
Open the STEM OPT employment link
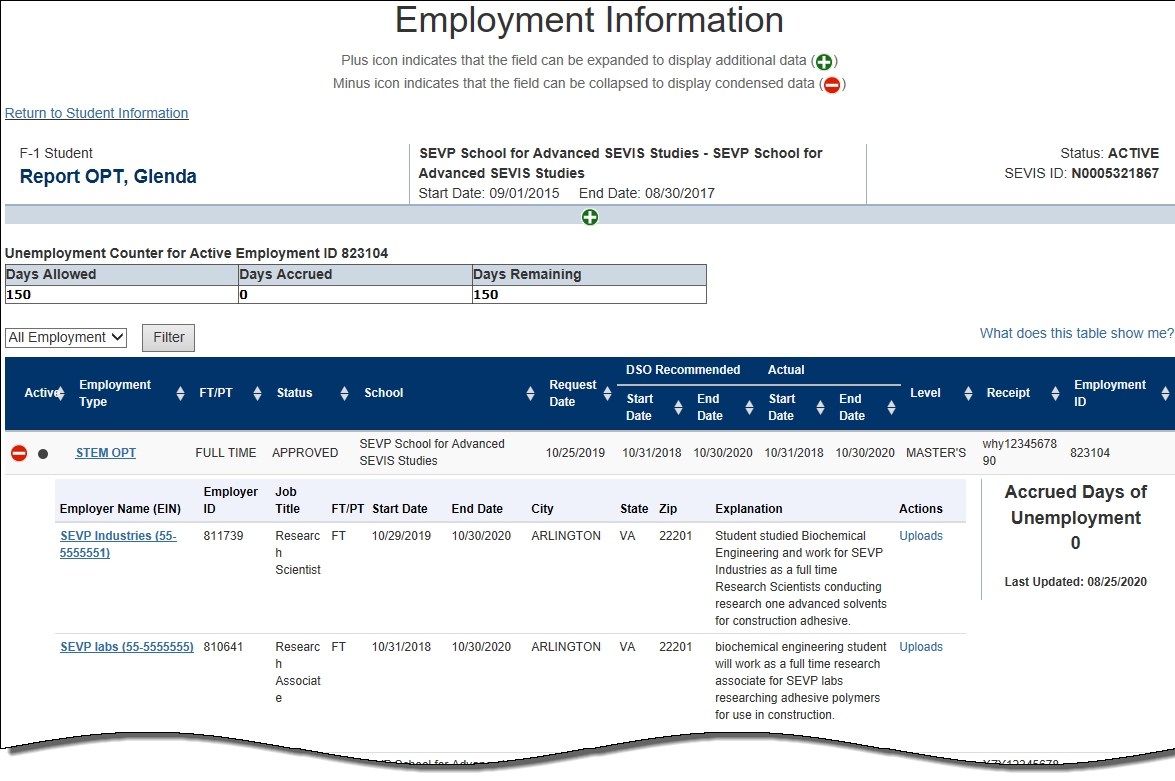coord(106,453)
